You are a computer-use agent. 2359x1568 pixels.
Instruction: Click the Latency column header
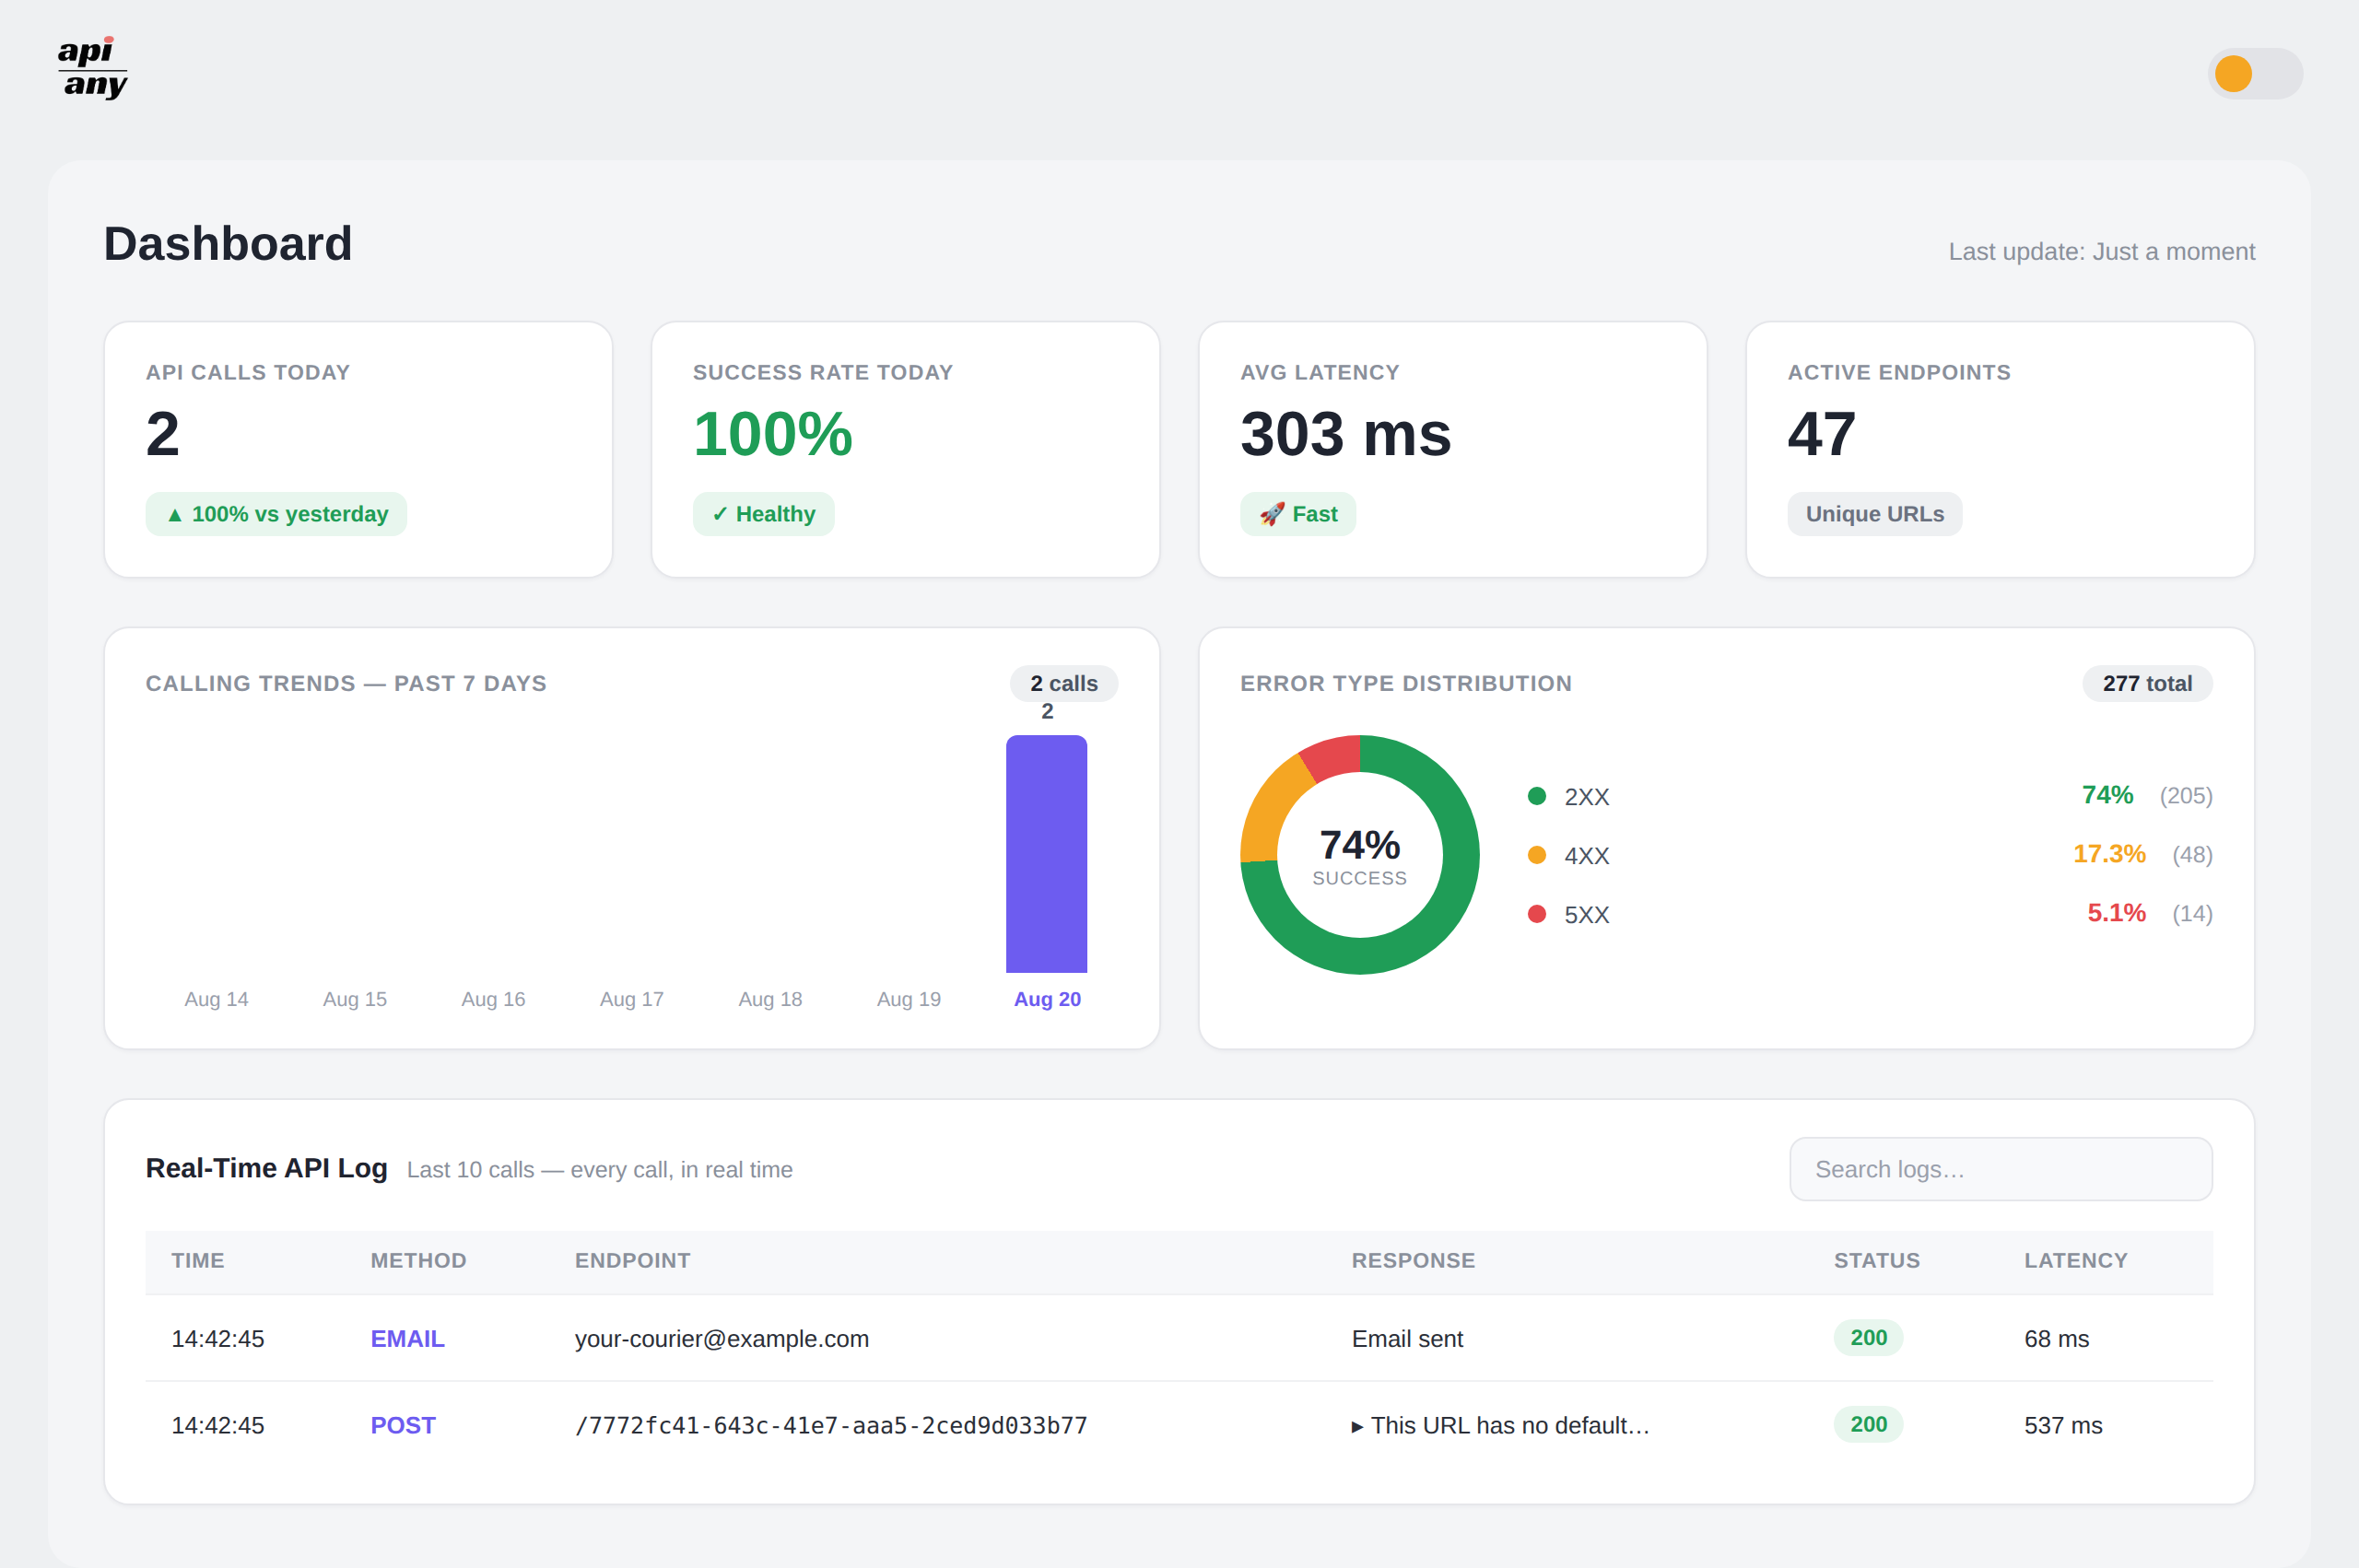pyautogui.click(x=2075, y=1261)
